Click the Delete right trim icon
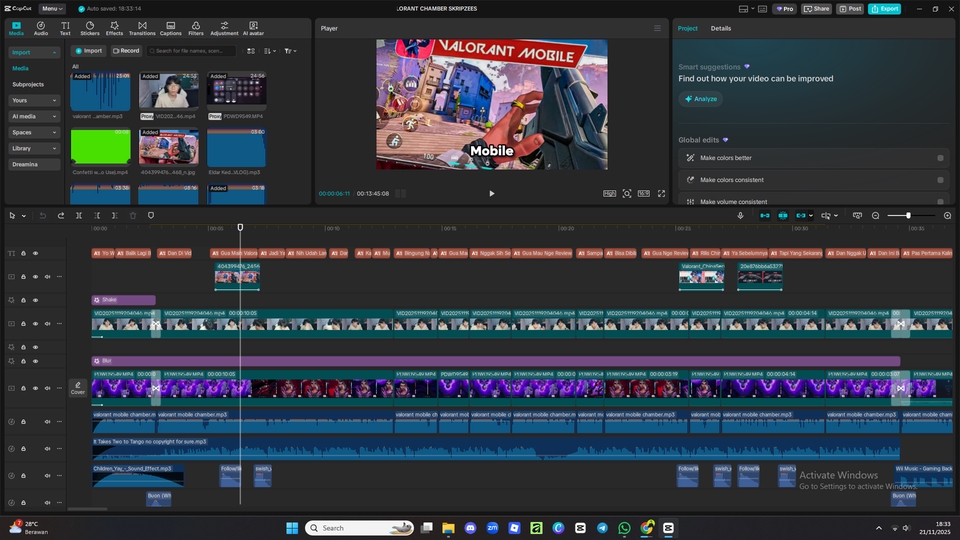 [114, 216]
